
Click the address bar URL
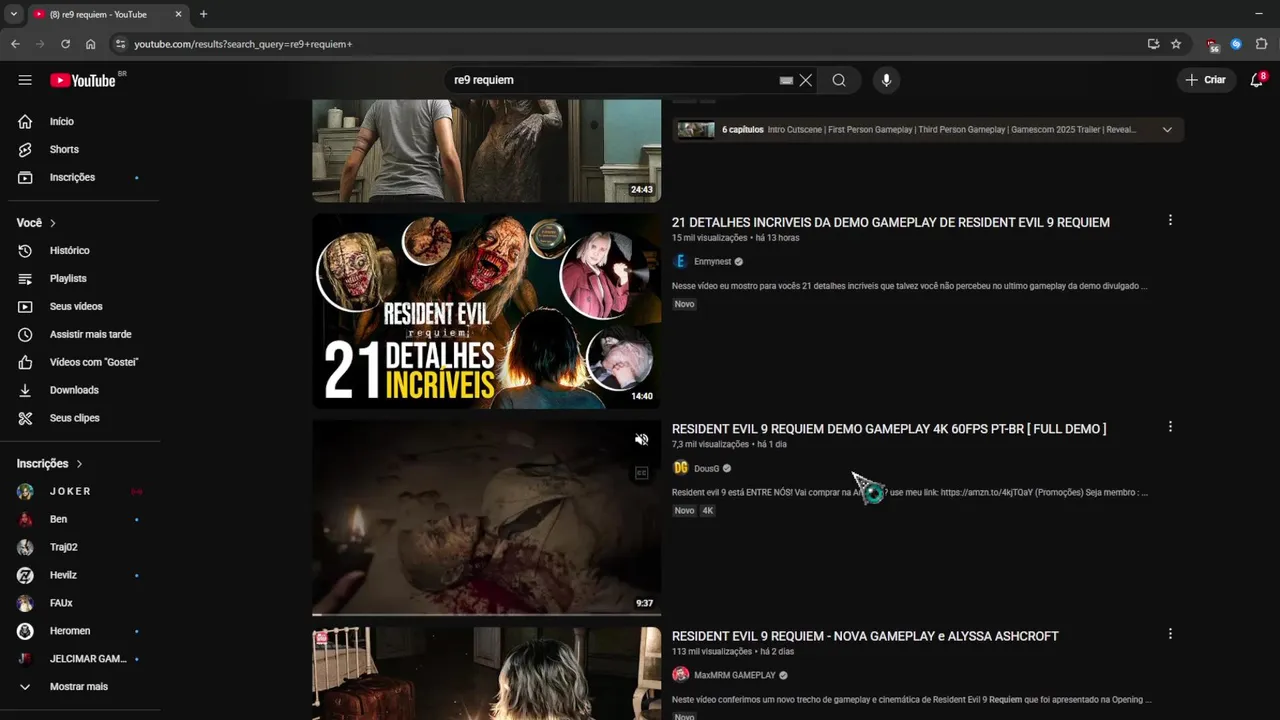[243, 44]
